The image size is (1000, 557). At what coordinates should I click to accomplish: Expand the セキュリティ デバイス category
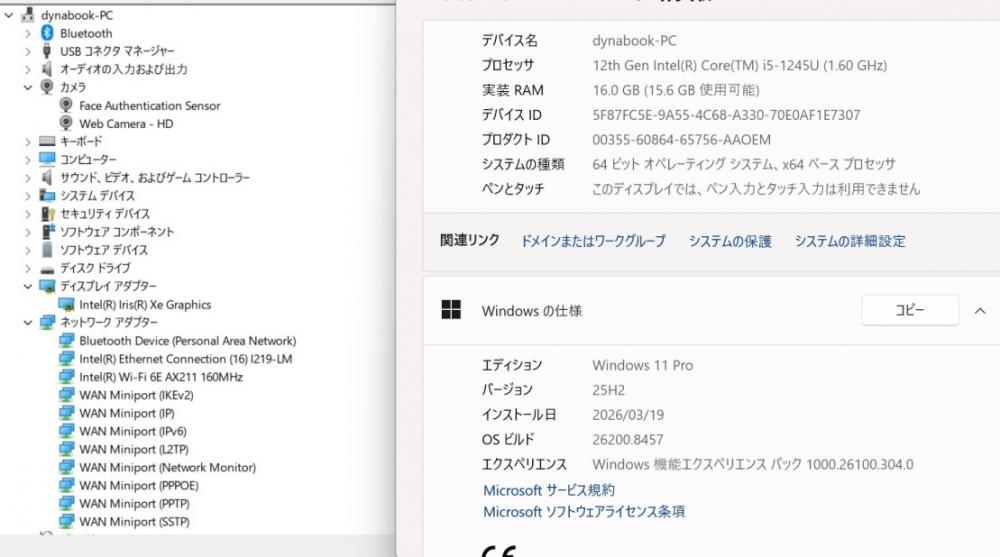27,214
